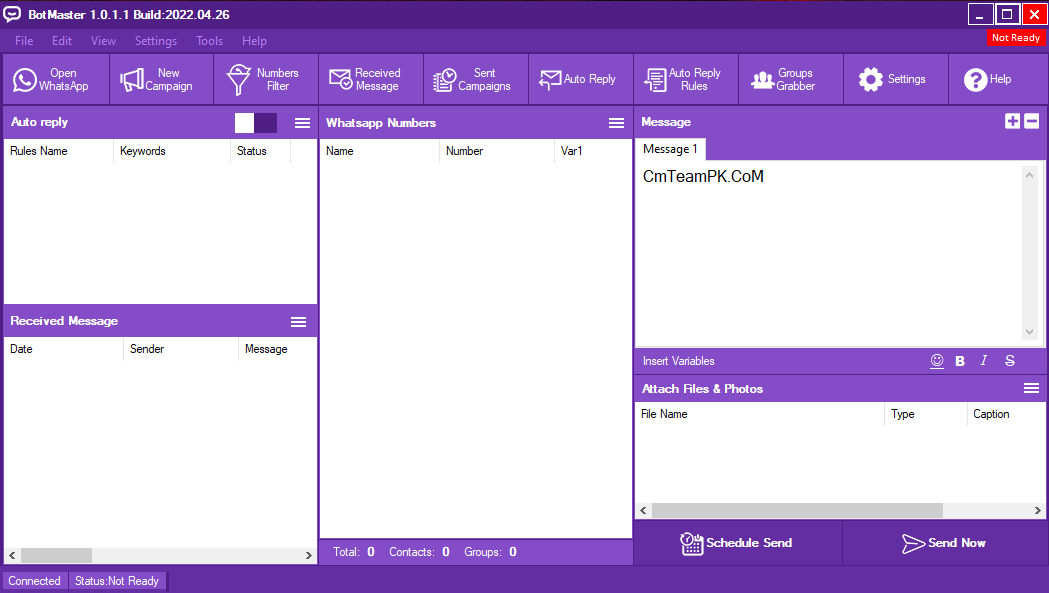The height and width of the screenshot is (593, 1049).
Task: Apply italic formatting to message
Action: 983,361
